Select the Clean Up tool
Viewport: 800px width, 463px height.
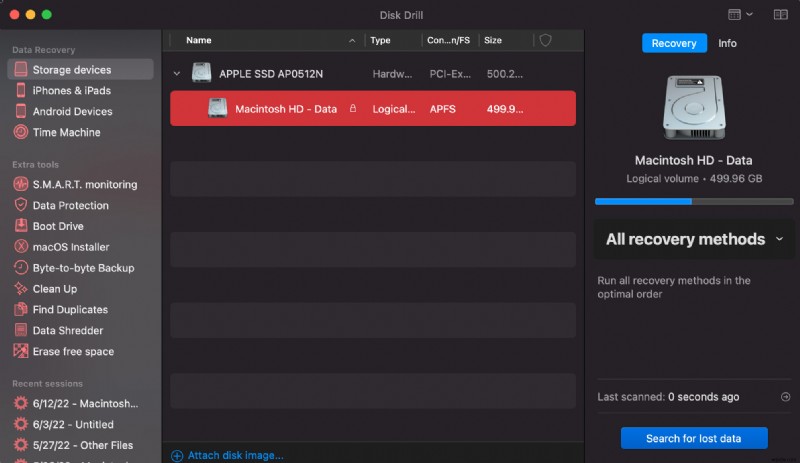tap(54, 289)
